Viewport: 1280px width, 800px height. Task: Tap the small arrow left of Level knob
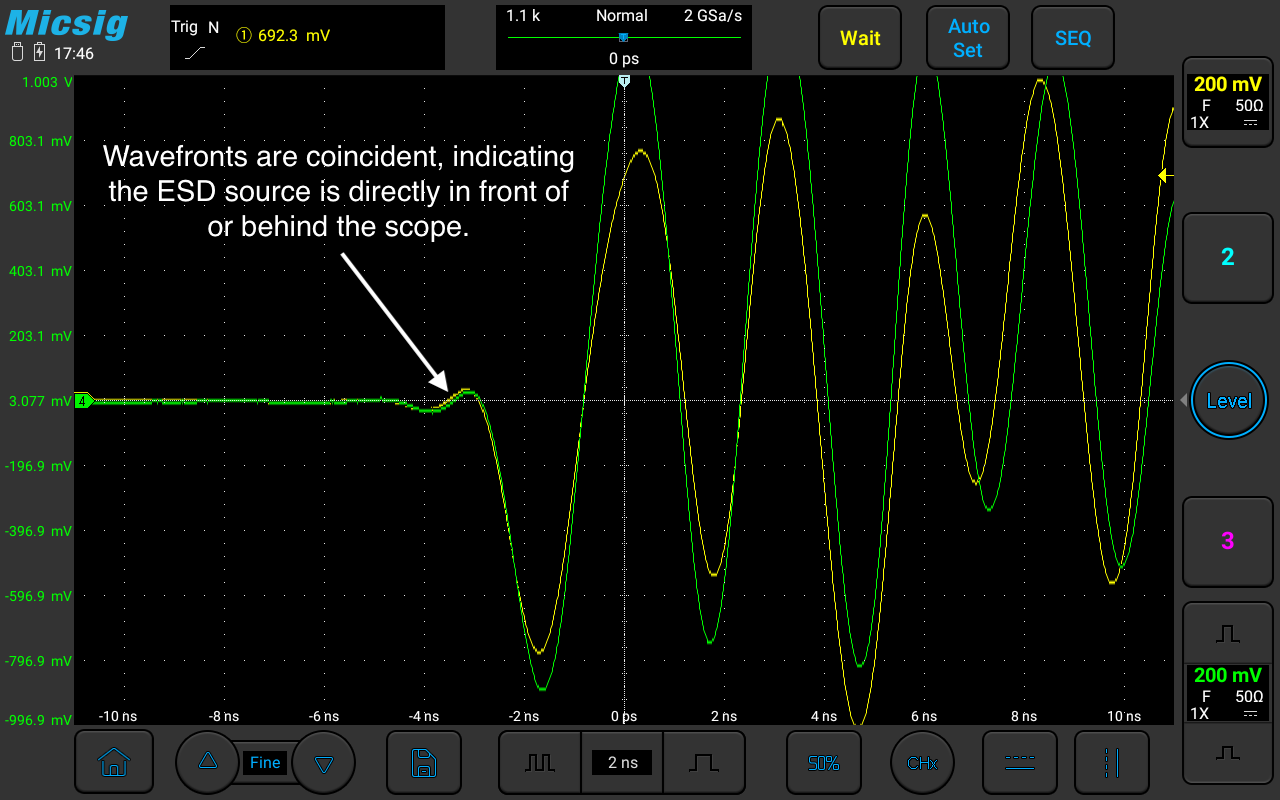click(1184, 401)
